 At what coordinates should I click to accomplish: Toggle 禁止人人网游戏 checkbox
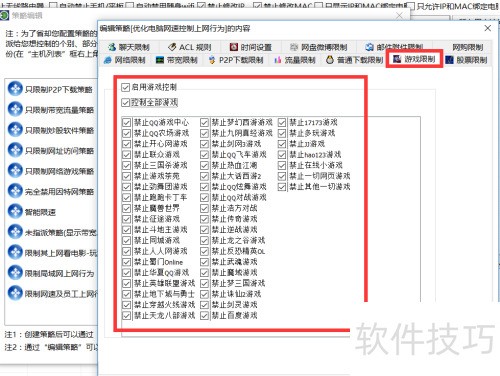(x=126, y=251)
